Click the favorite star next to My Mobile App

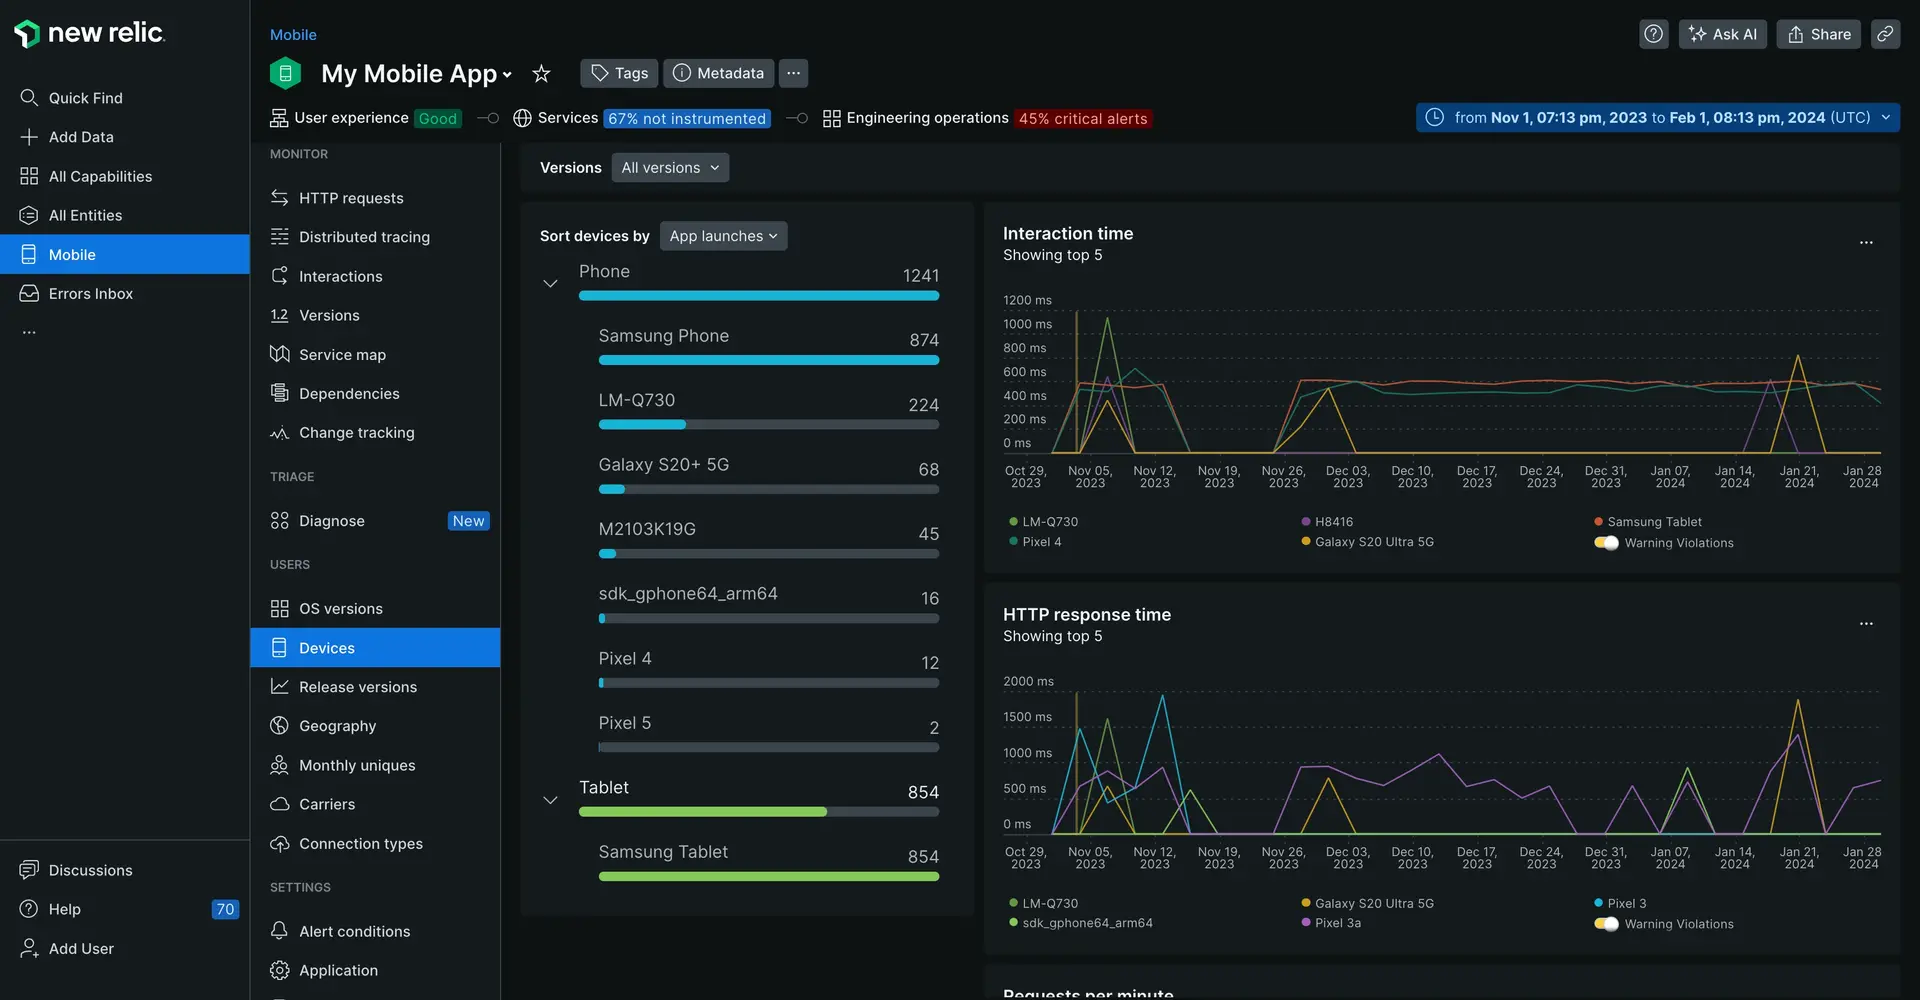tap(541, 74)
